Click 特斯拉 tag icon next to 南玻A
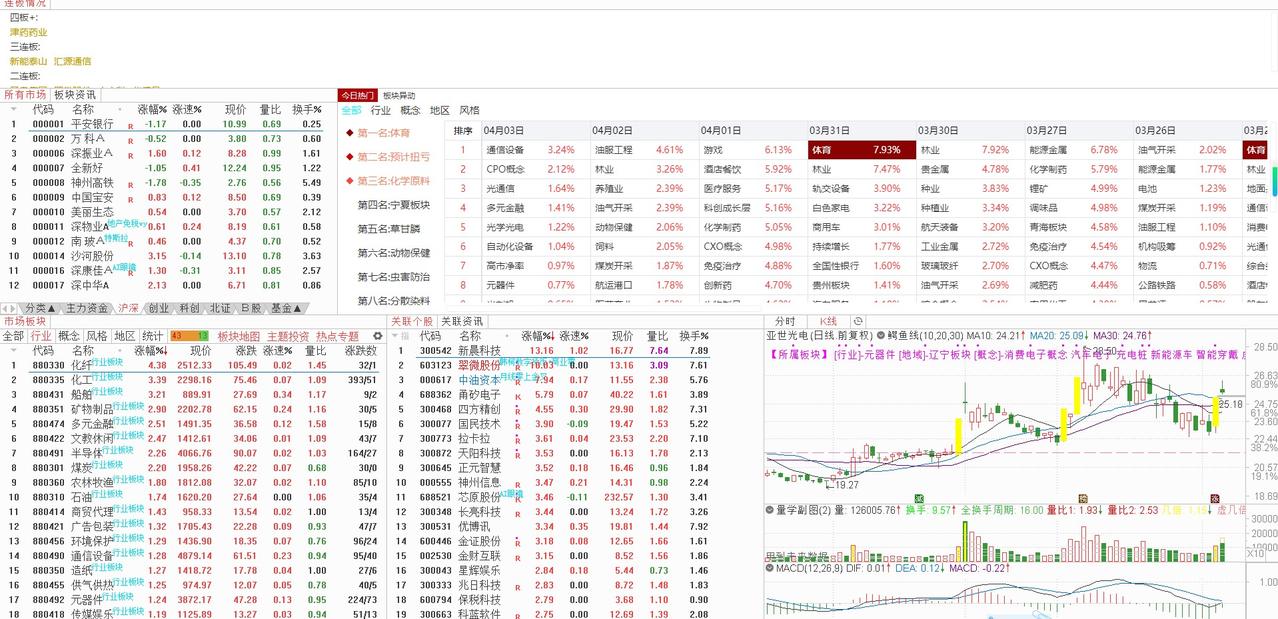This screenshot has height=619, width=1278. coord(115,236)
